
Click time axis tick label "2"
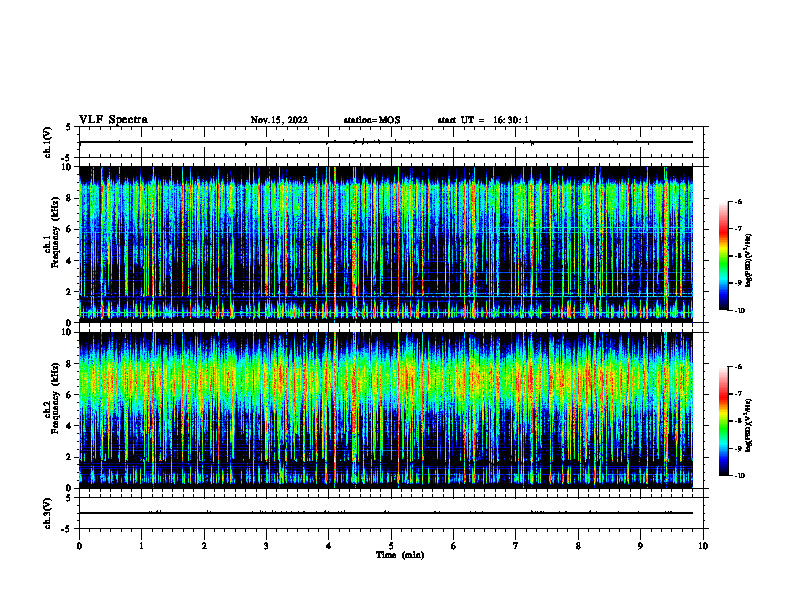point(204,546)
